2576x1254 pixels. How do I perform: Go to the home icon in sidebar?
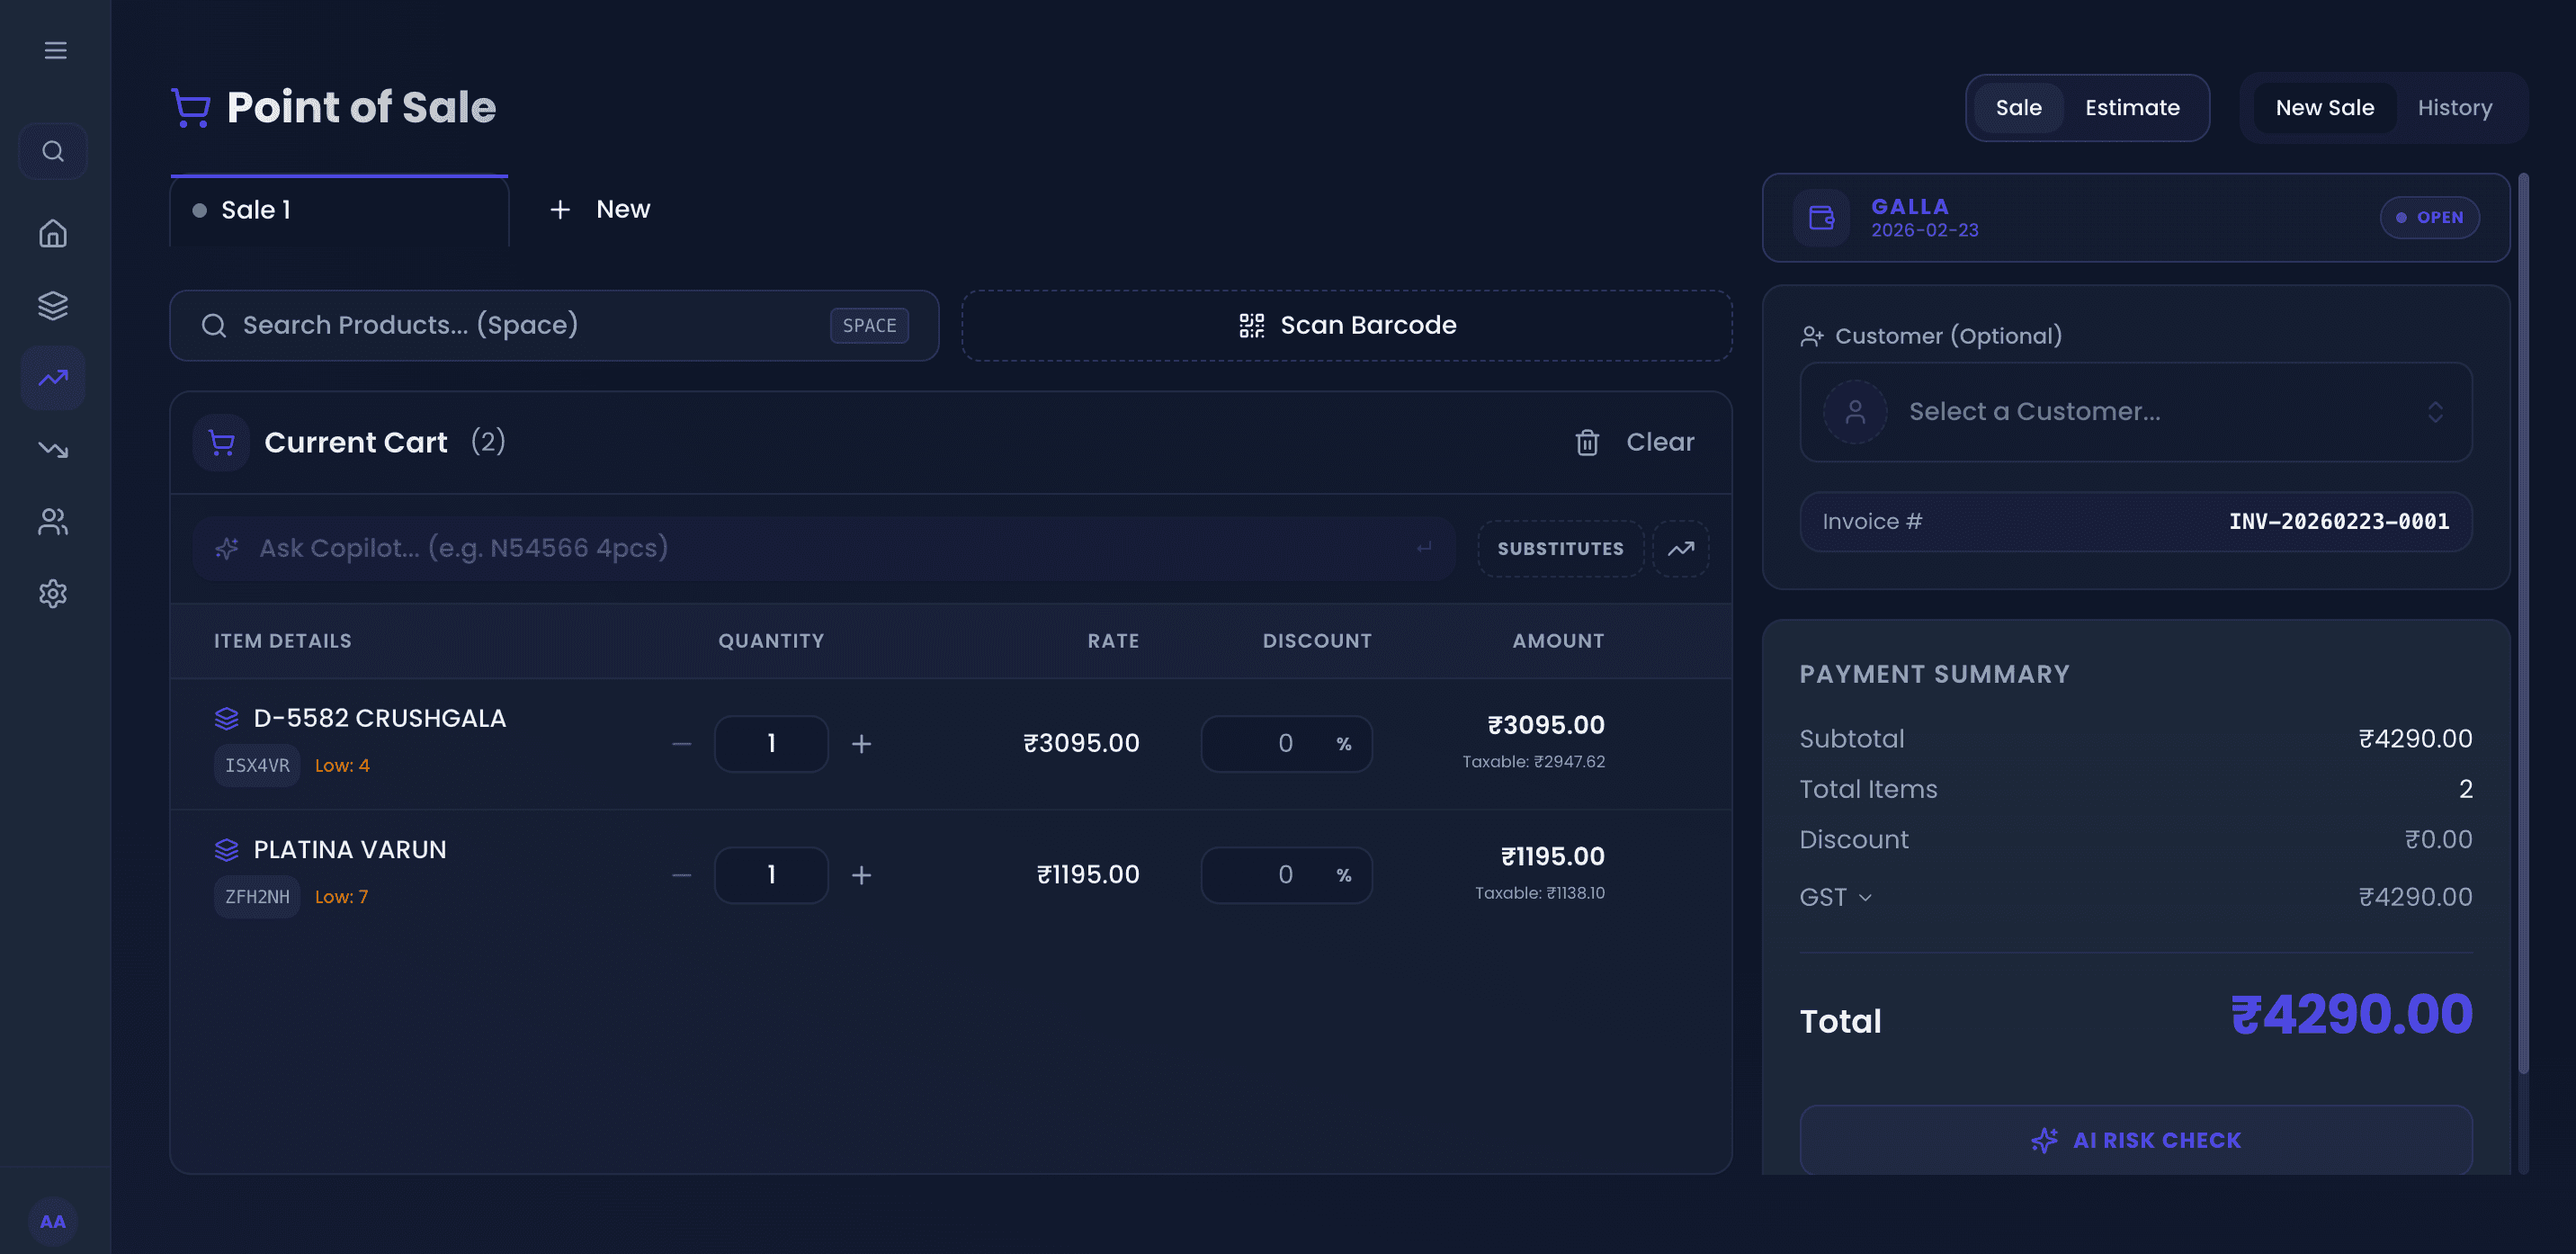point(53,233)
